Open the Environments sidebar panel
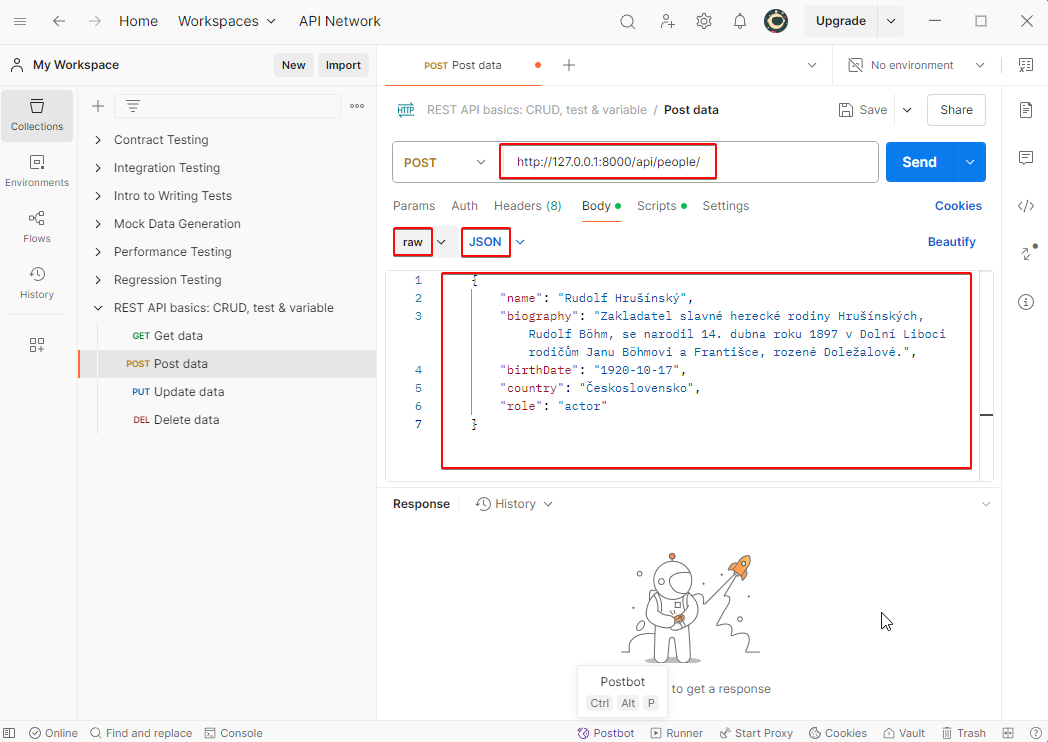This screenshot has width=1048, height=742. pos(37,172)
